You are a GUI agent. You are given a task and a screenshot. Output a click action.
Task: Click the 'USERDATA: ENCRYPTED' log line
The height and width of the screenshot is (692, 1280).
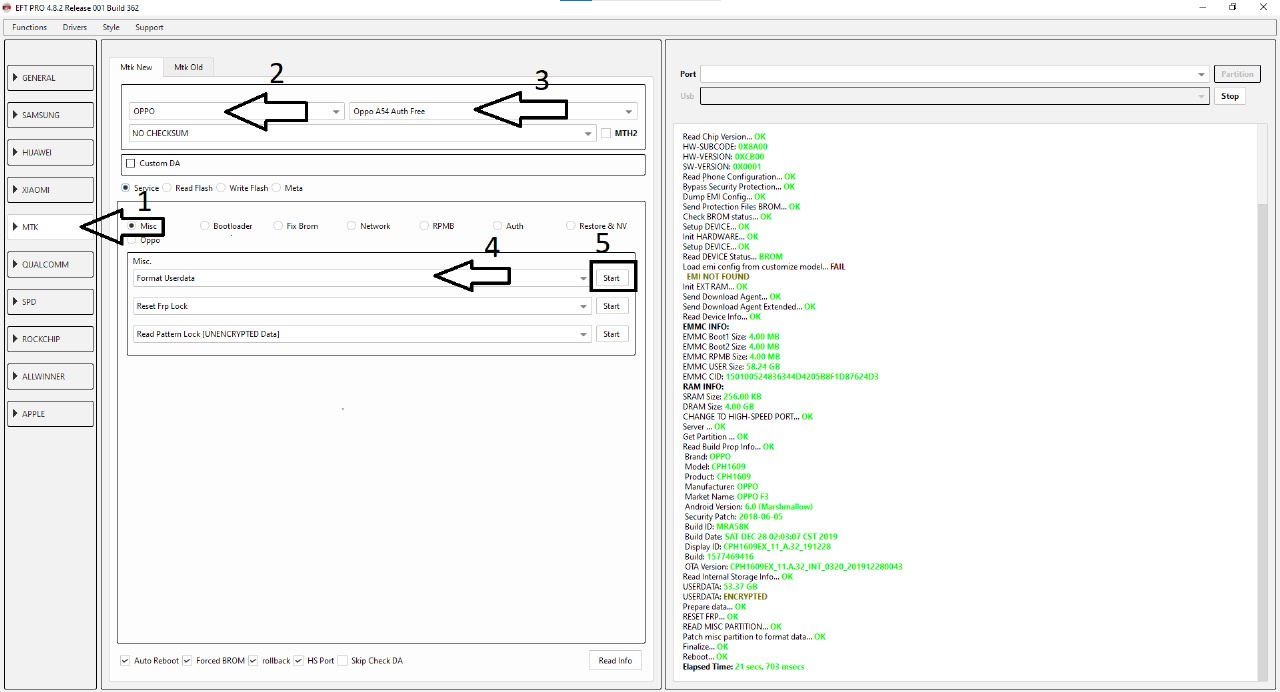[725, 597]
